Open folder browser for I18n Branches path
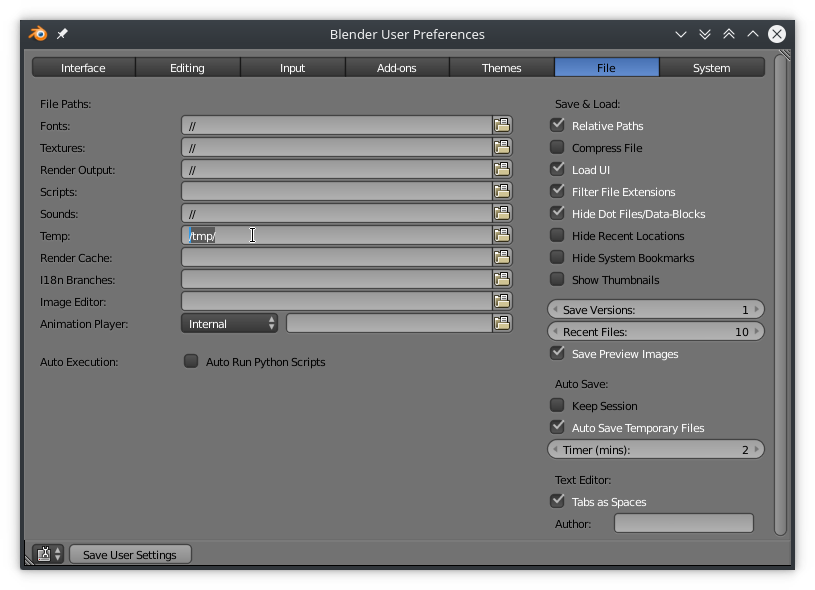 click(x=502, y=279)
